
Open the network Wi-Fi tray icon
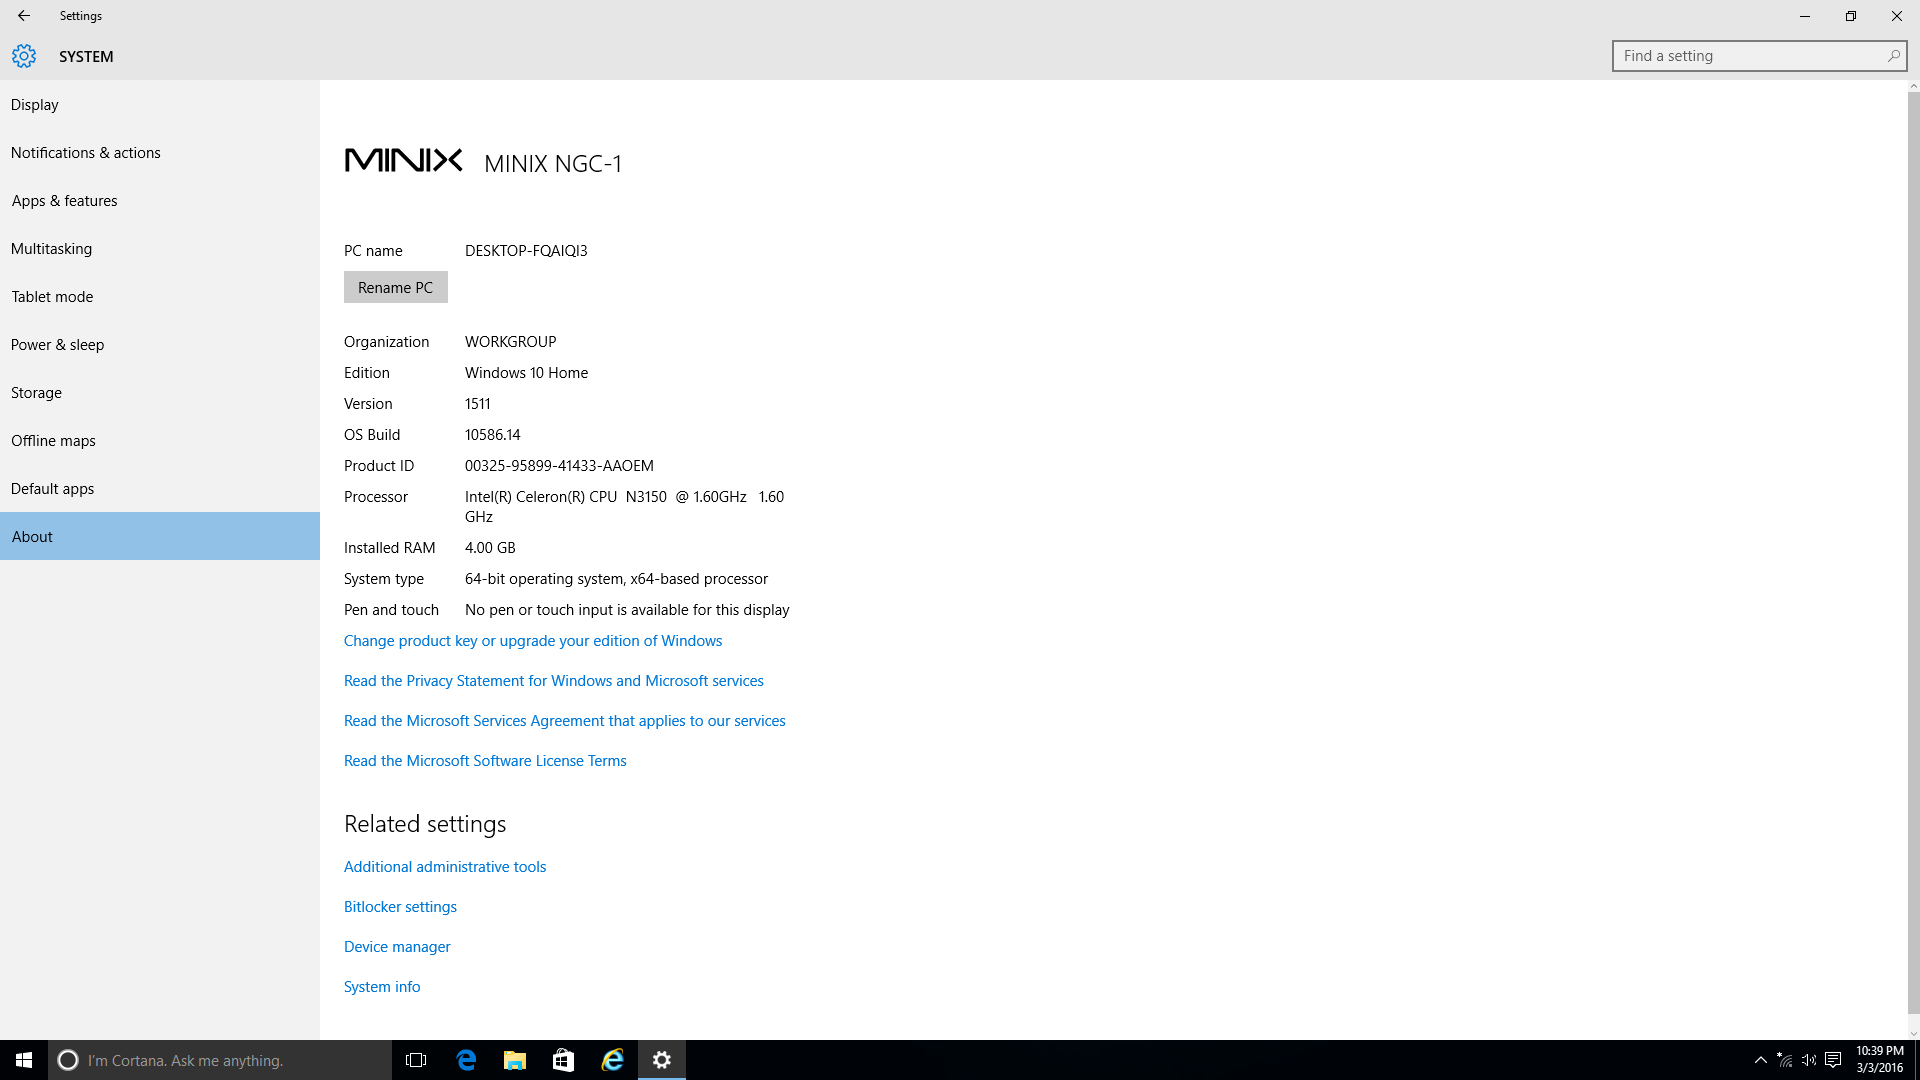point(1785,1060)
